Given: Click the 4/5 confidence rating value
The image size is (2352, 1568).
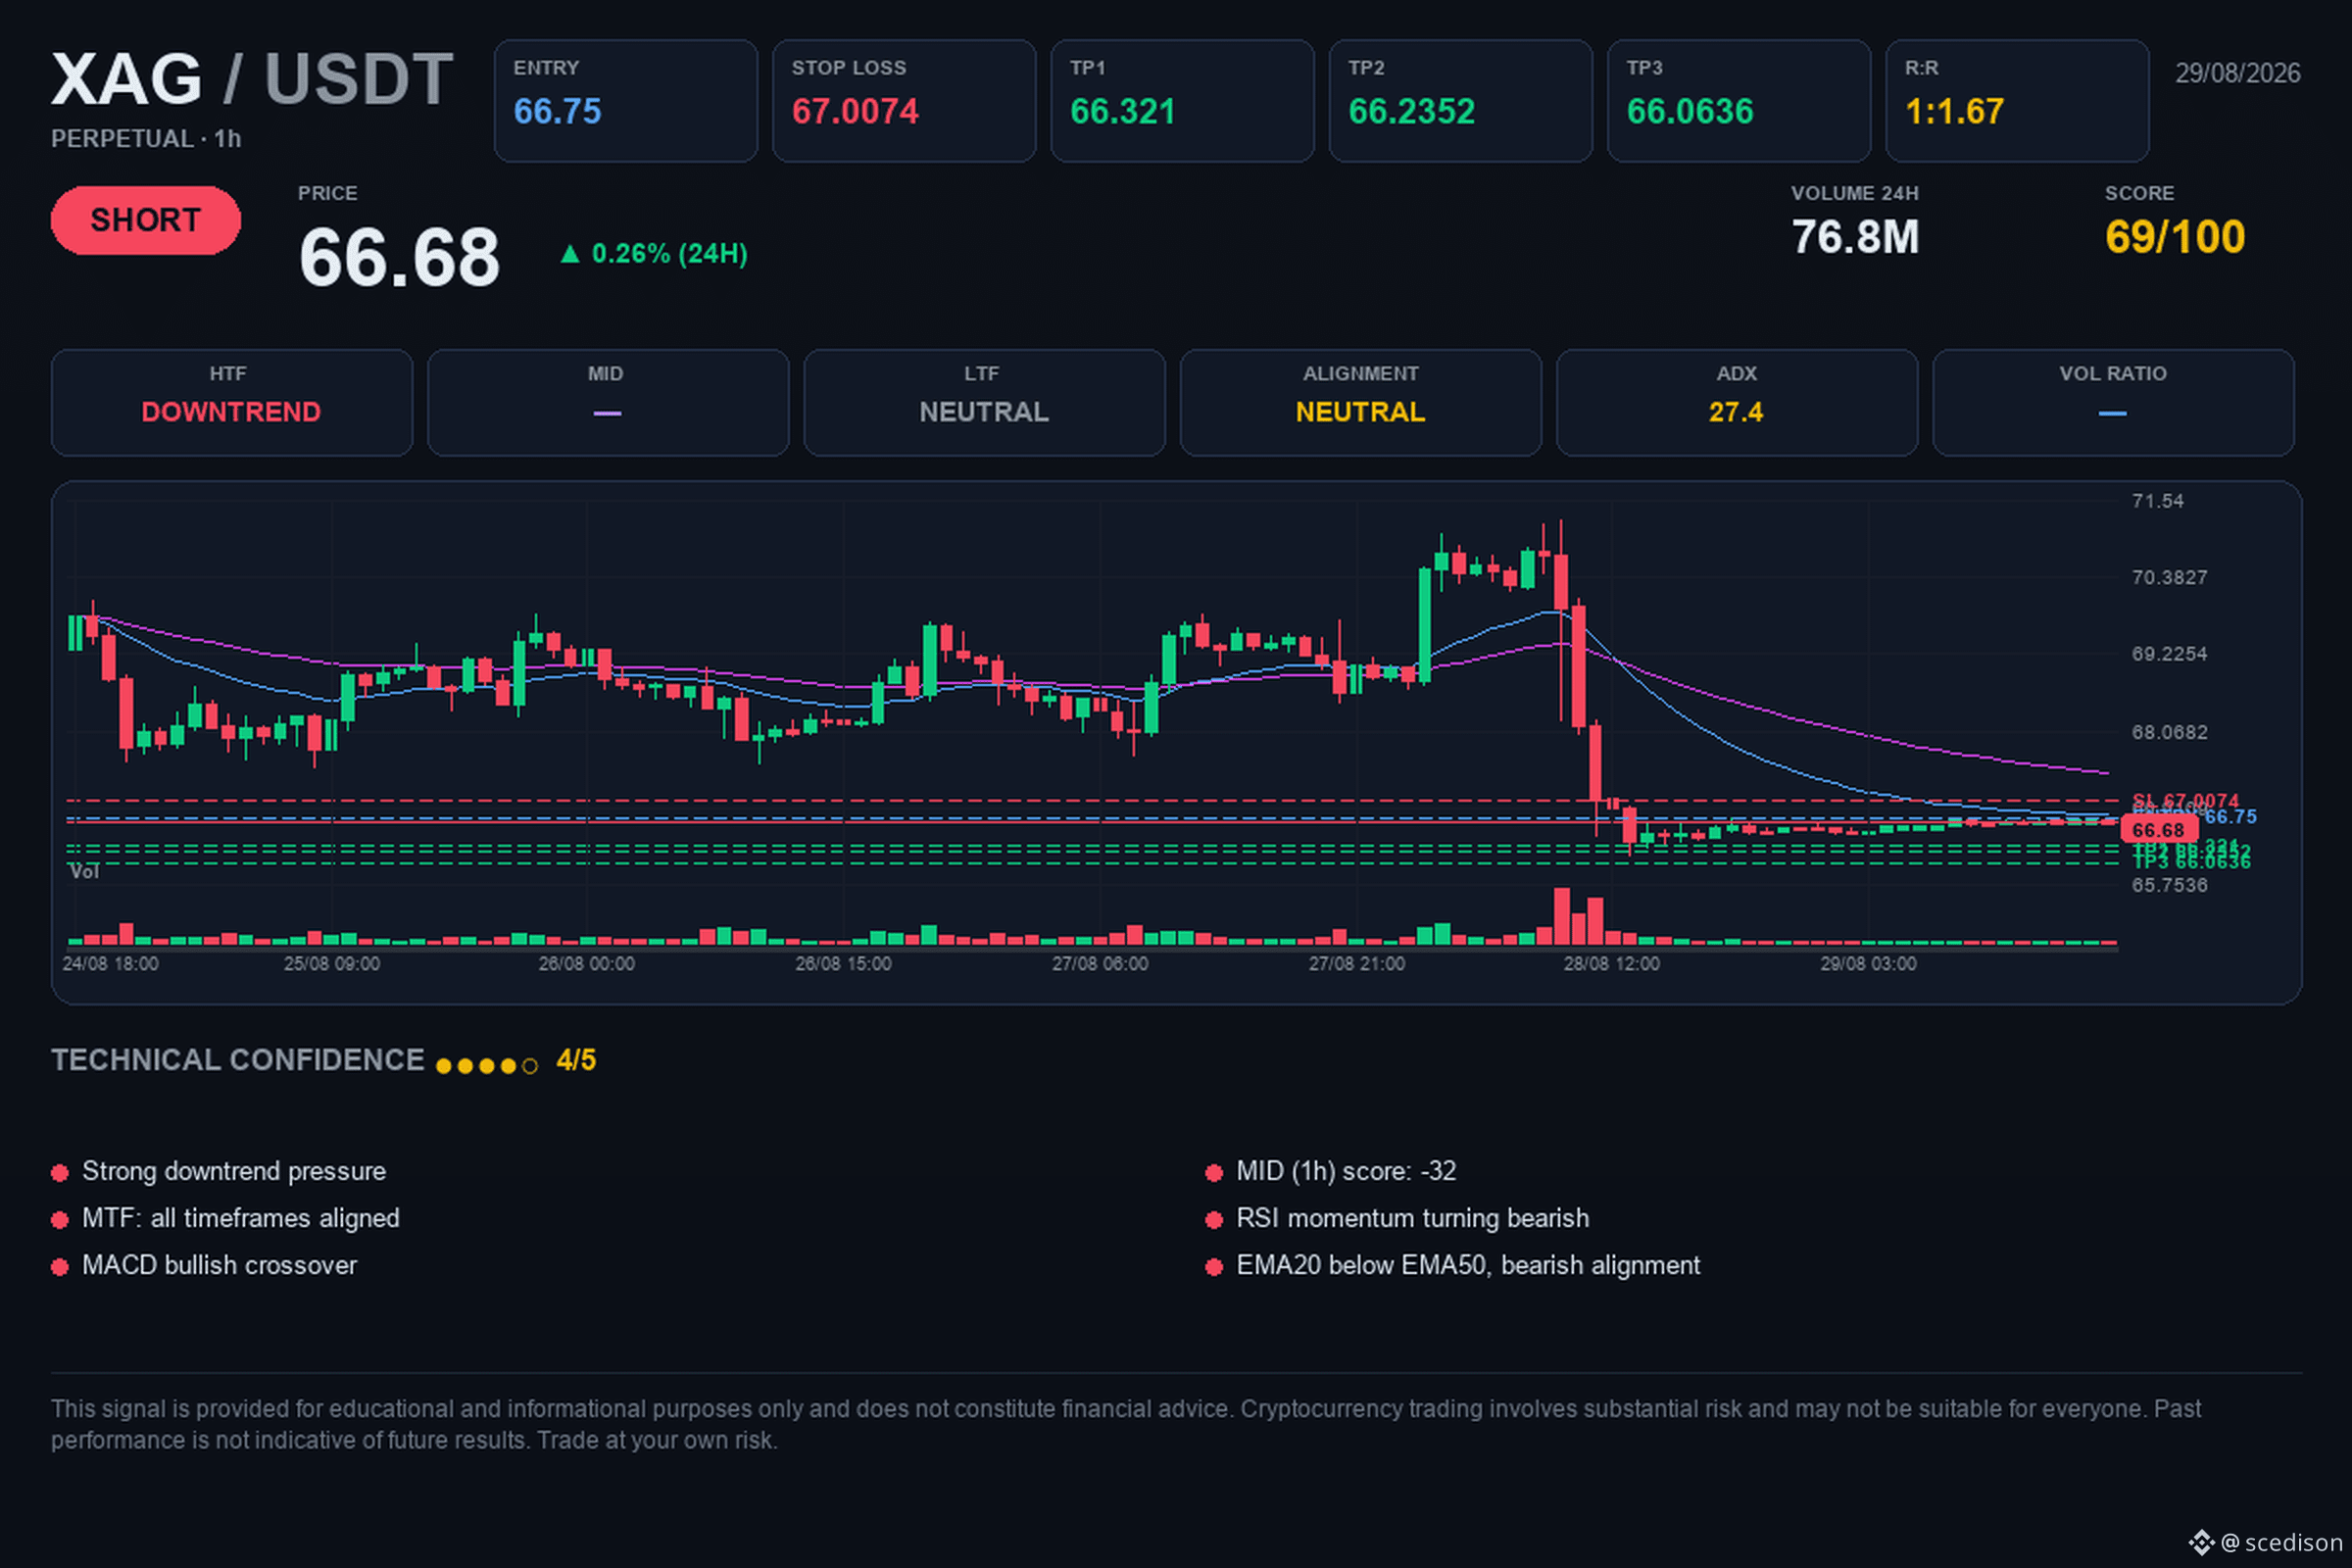Looking at the screenshot, I should coord(576,1061).
